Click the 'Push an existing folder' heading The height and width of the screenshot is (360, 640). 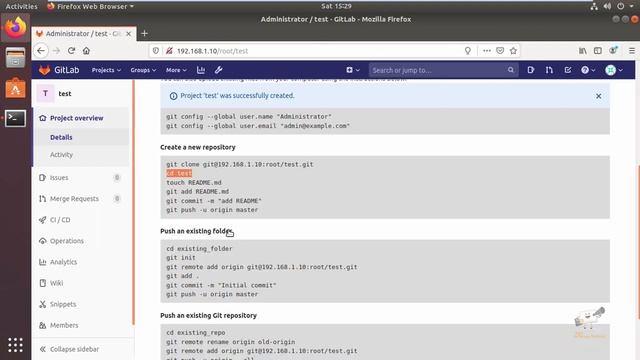(x=196, y=231)
